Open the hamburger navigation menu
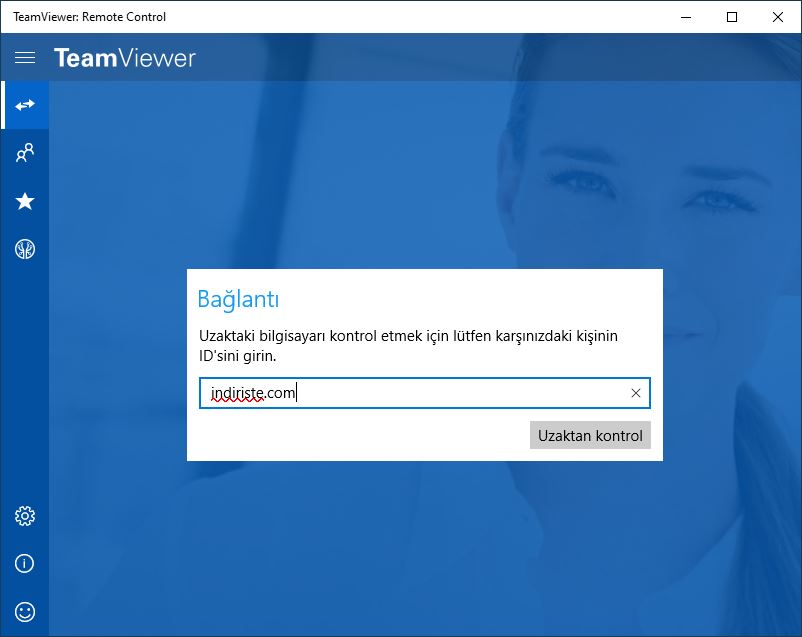 [25, 57]
